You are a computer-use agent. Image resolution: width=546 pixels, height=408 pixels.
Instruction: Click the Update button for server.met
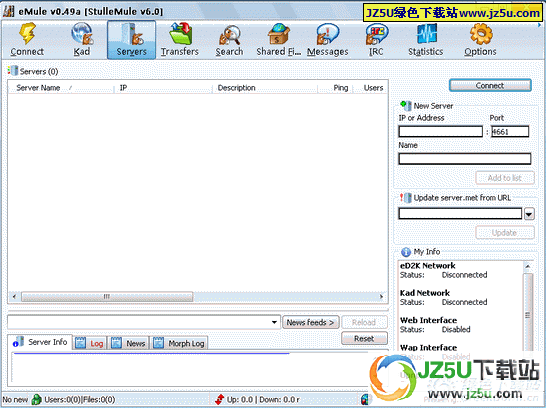coord(505,233)
